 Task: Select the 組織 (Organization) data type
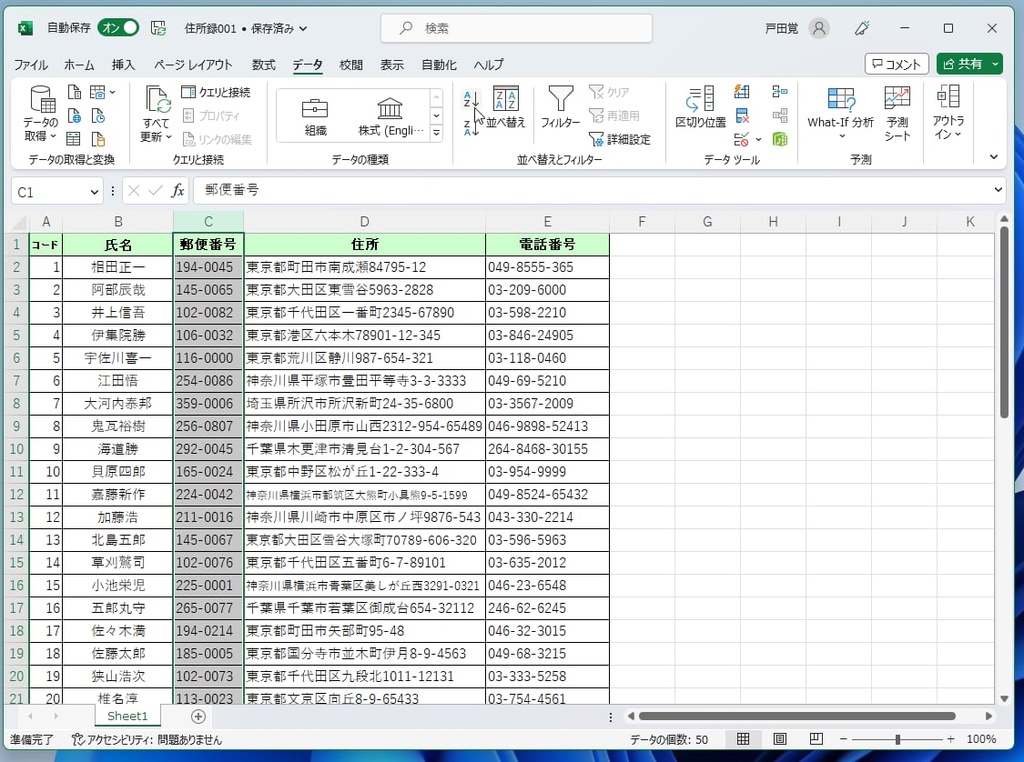[x=315, y=116]
